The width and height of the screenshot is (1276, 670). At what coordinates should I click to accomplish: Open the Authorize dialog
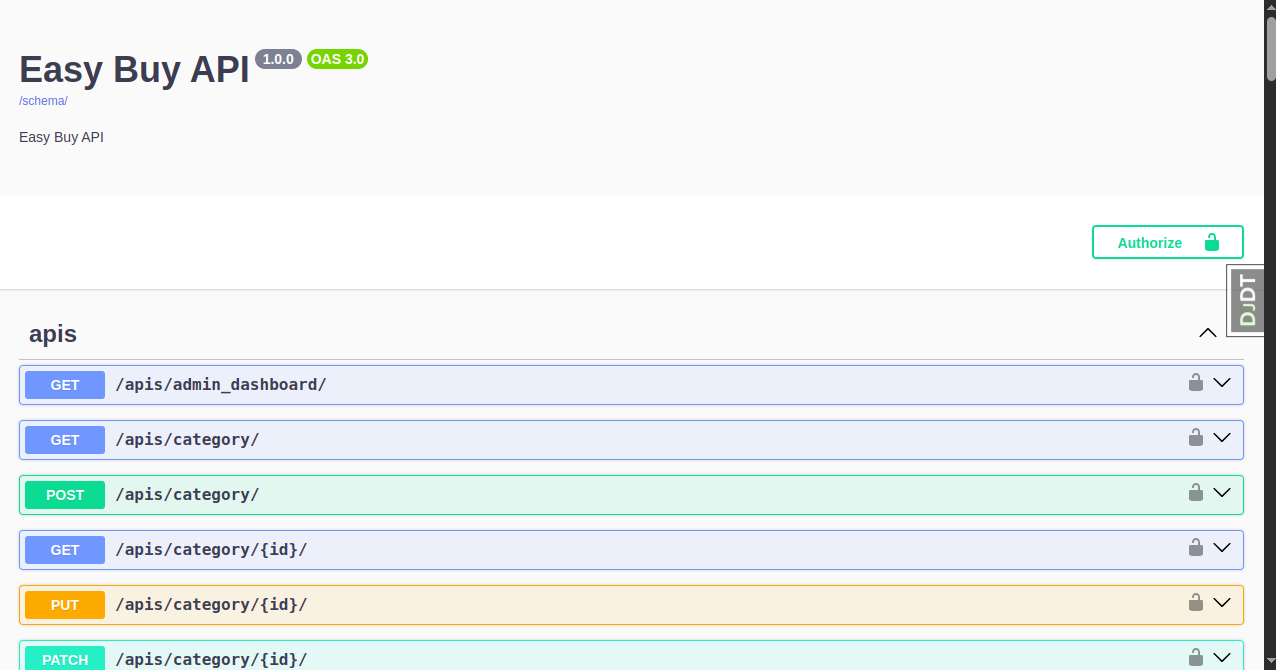click(1150, 242)
